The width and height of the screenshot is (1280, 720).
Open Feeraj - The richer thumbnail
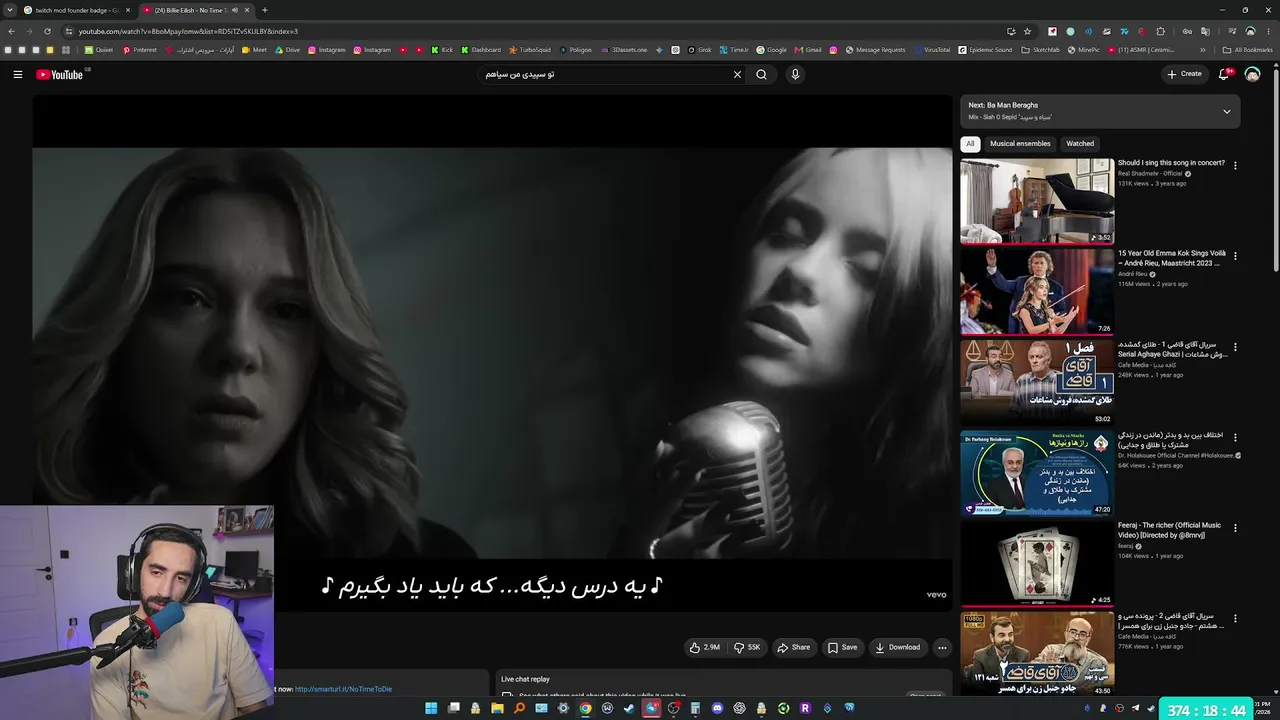pyautogui.click(x=1037, y=563)
